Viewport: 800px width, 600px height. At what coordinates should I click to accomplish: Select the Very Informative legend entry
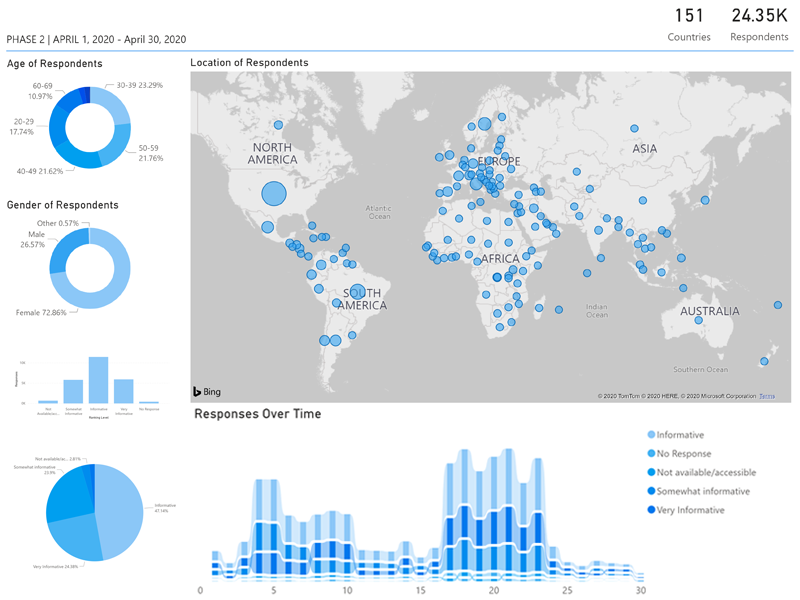(x=686, y=510)
